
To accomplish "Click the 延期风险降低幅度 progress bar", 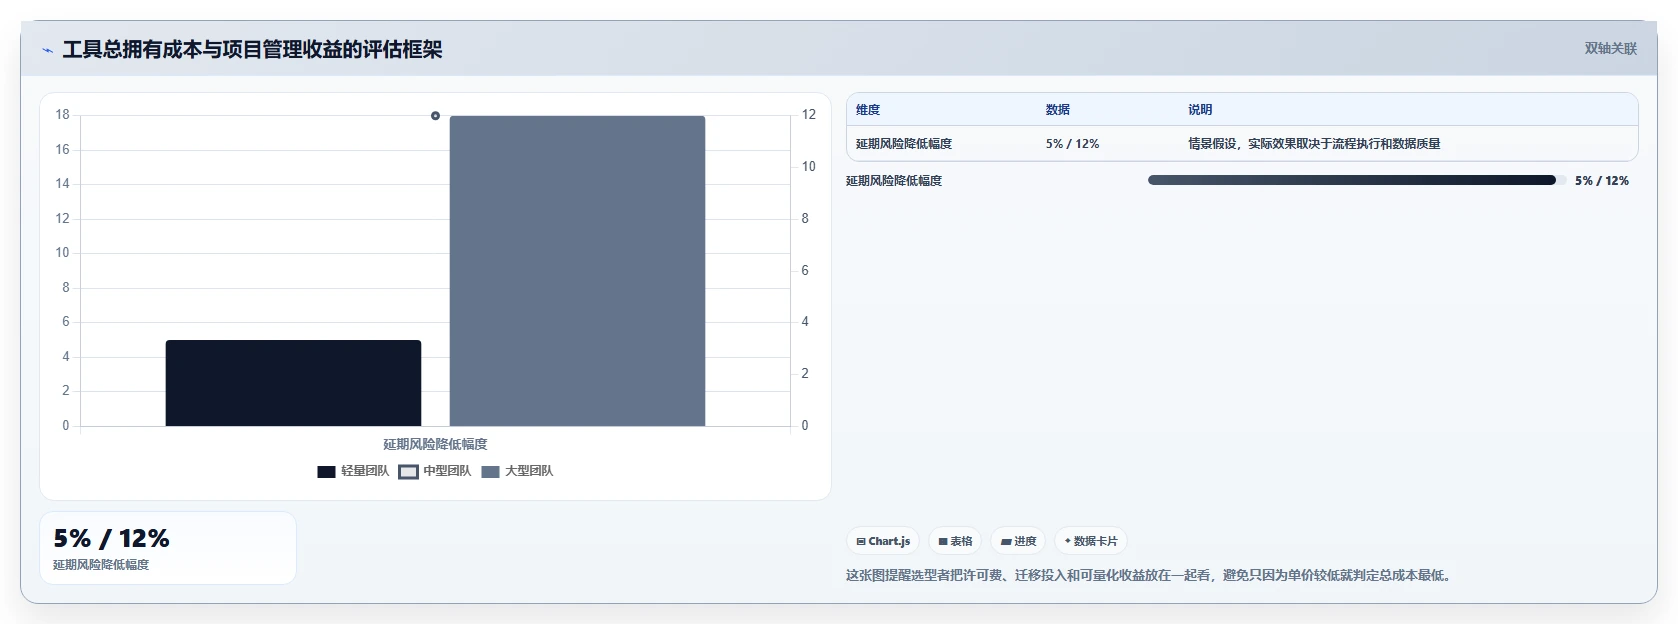I will (1357, 180).
